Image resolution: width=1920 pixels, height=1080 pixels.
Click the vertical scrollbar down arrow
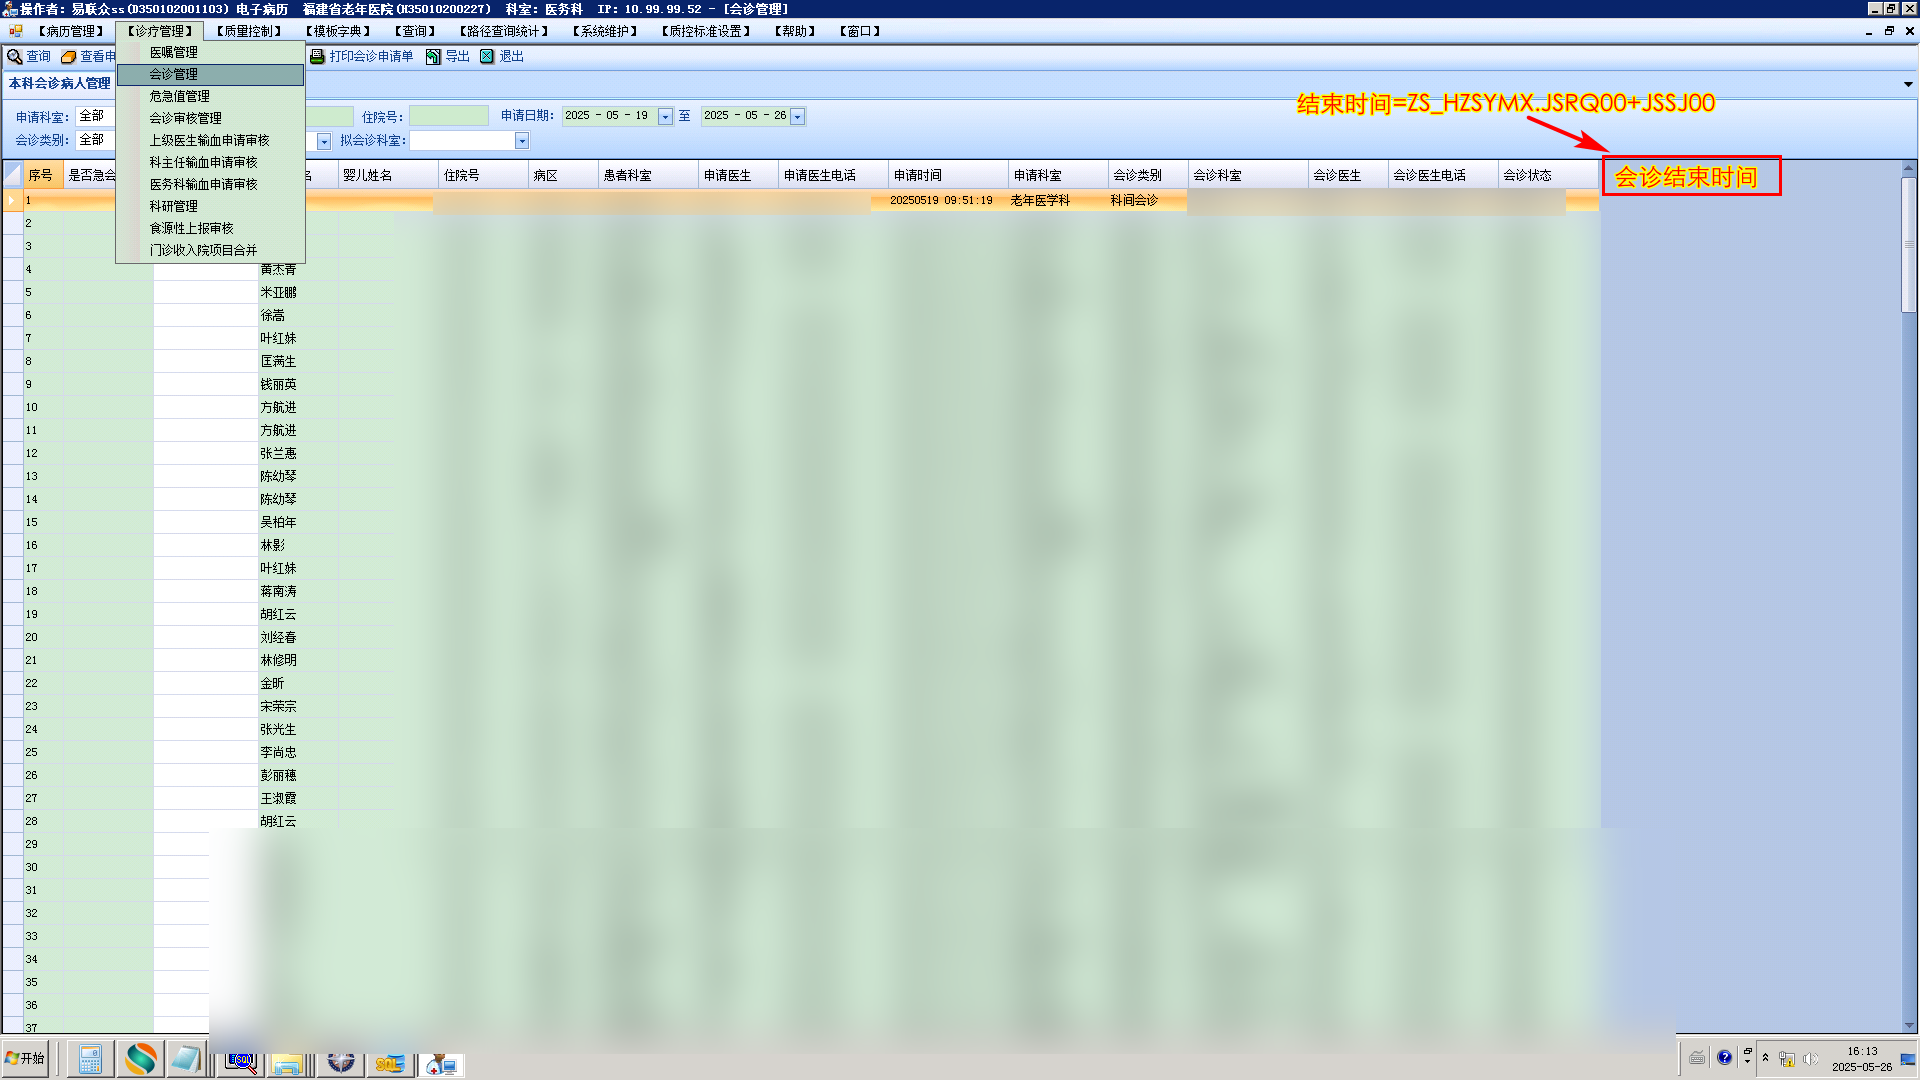pos(1908,1025)
